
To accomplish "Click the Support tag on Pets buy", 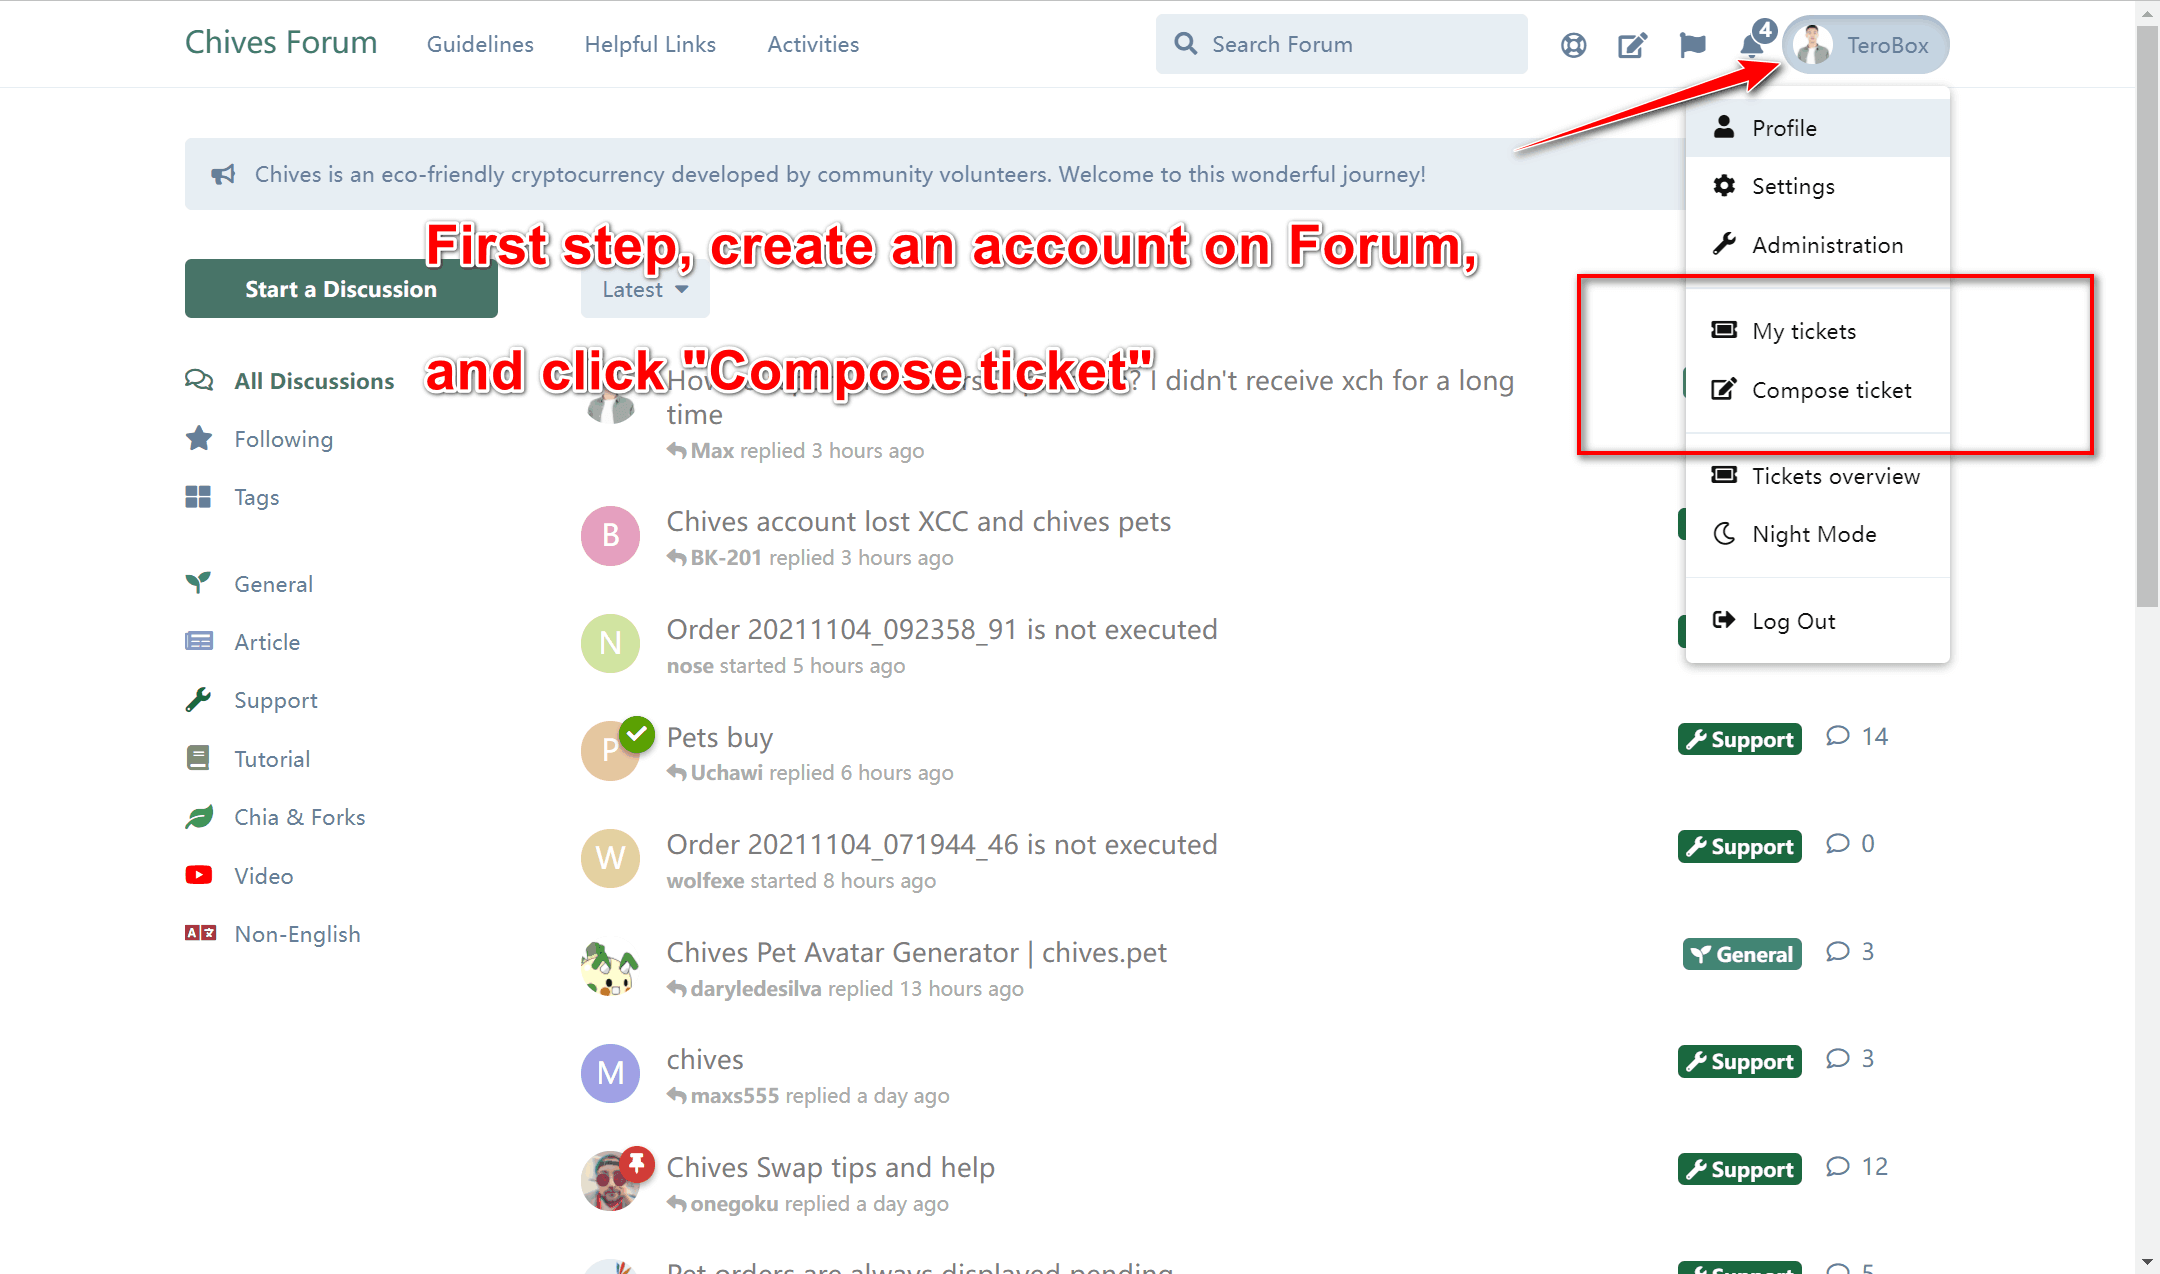I will pos(1739,739).
